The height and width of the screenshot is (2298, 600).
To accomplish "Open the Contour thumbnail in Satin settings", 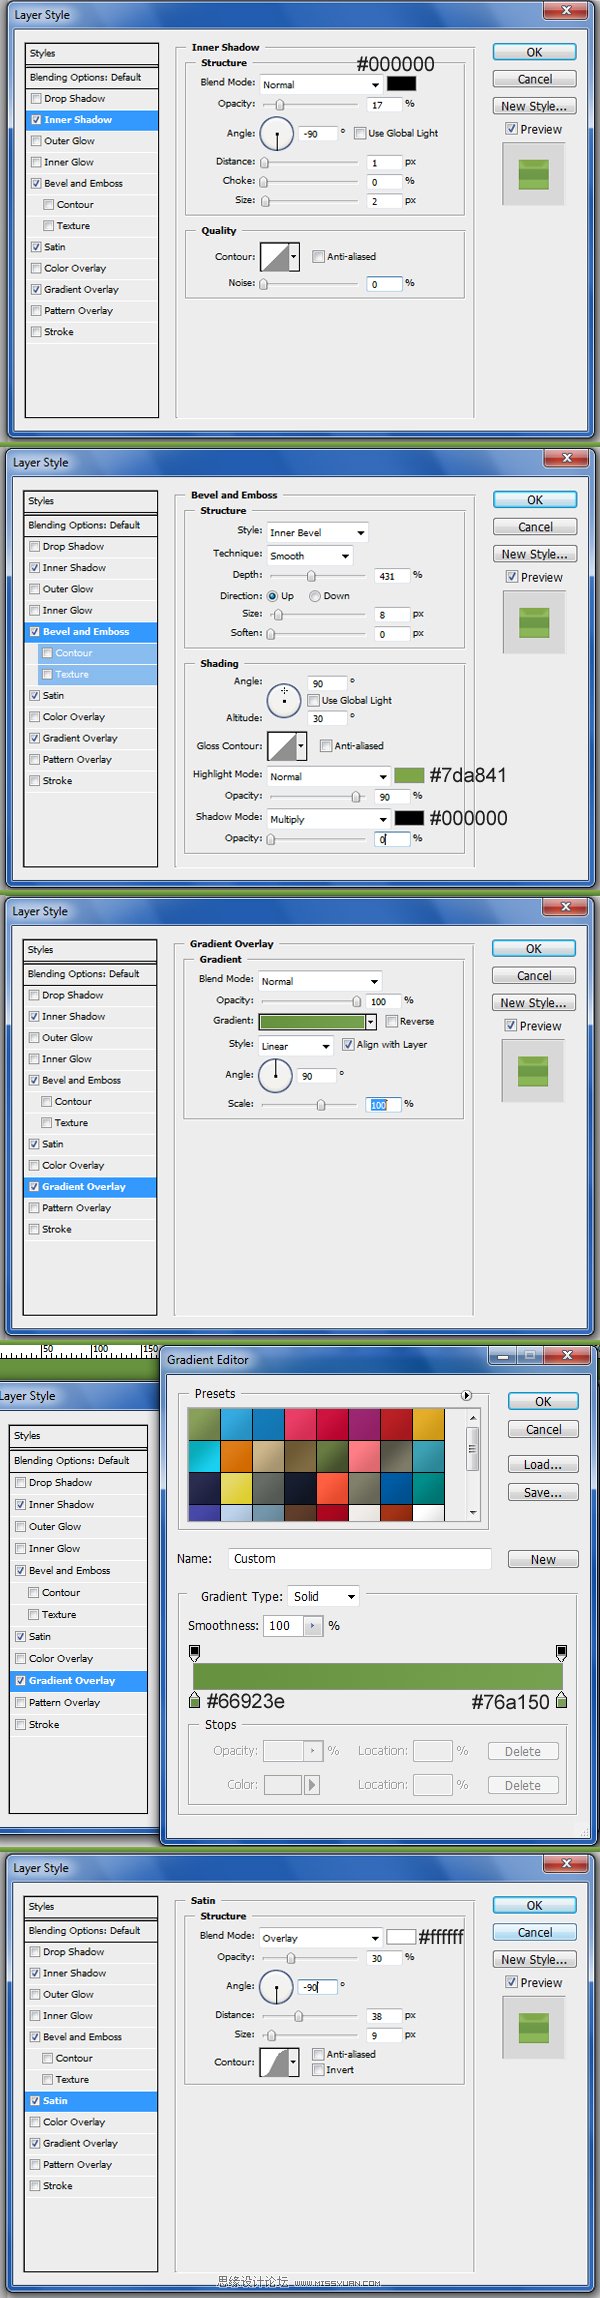I will click(274, 2062).
